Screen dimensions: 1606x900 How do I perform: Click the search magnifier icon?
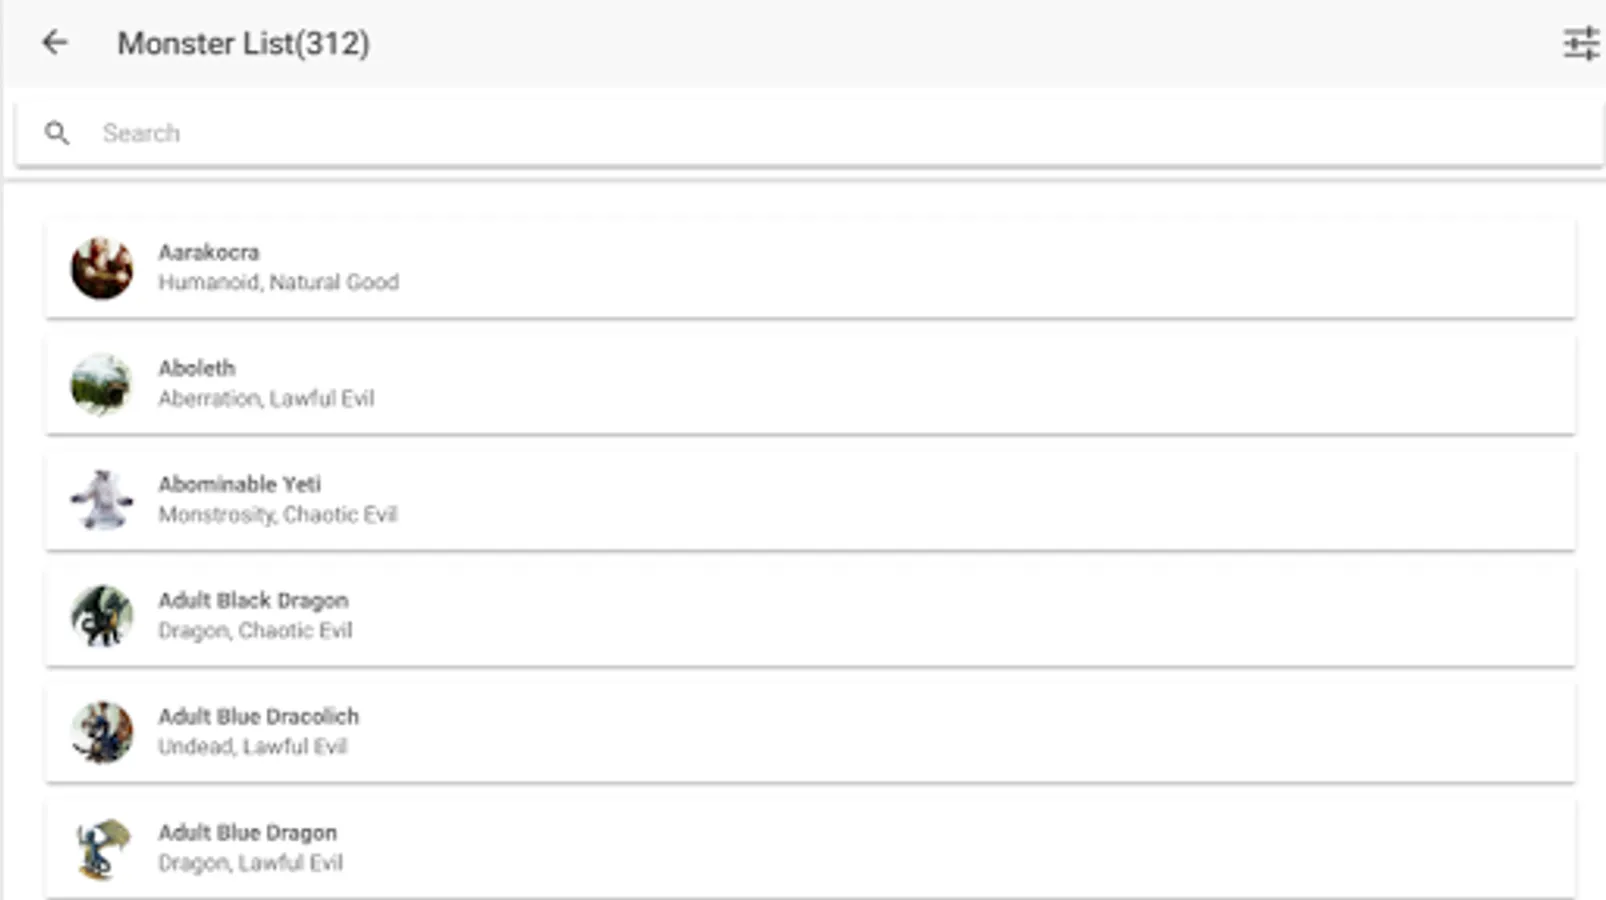point(57,133)
